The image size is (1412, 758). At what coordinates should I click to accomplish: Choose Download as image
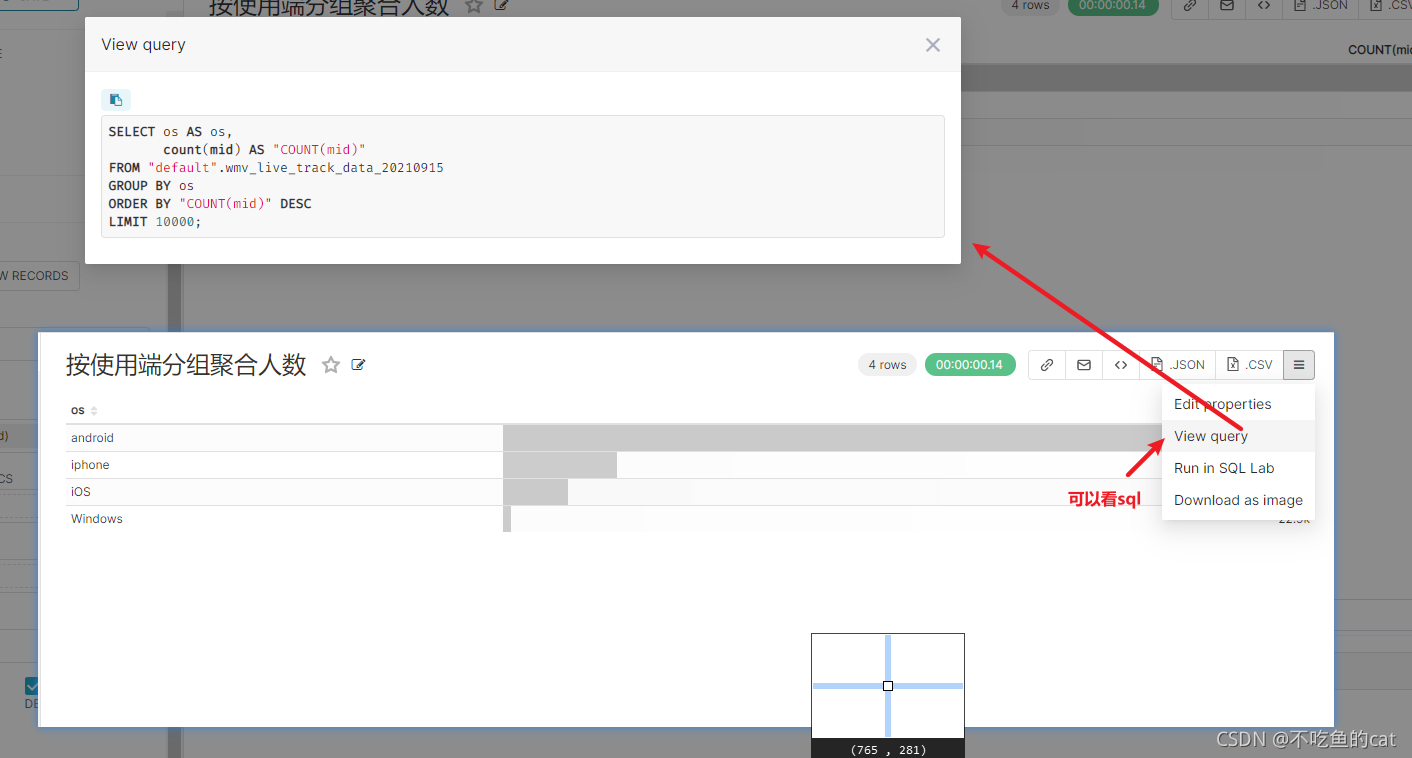[x=1238, y=500]
